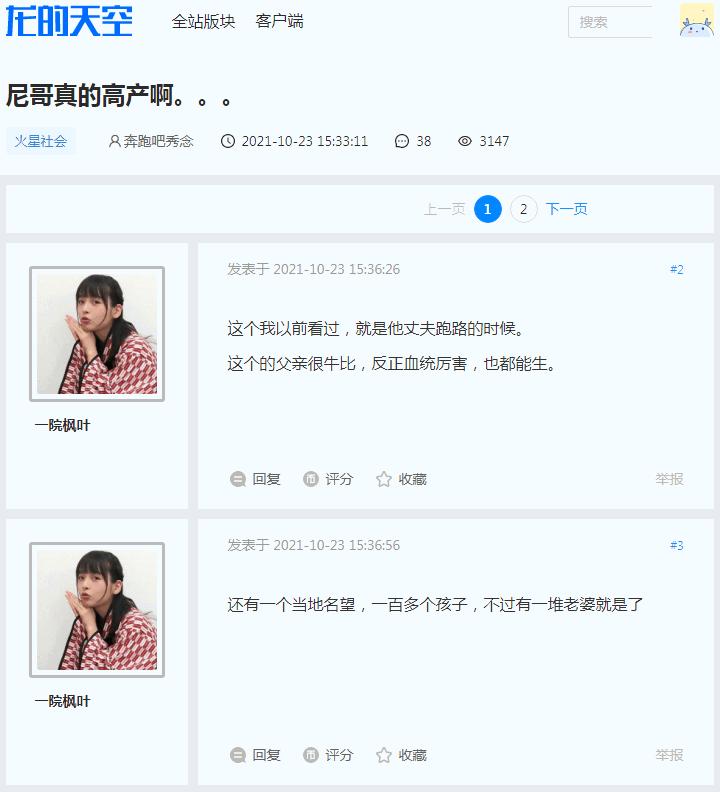Screen dimensions: 720x792
Task: Open avatar thumbnail on post #2
Action: click(97, 334)
